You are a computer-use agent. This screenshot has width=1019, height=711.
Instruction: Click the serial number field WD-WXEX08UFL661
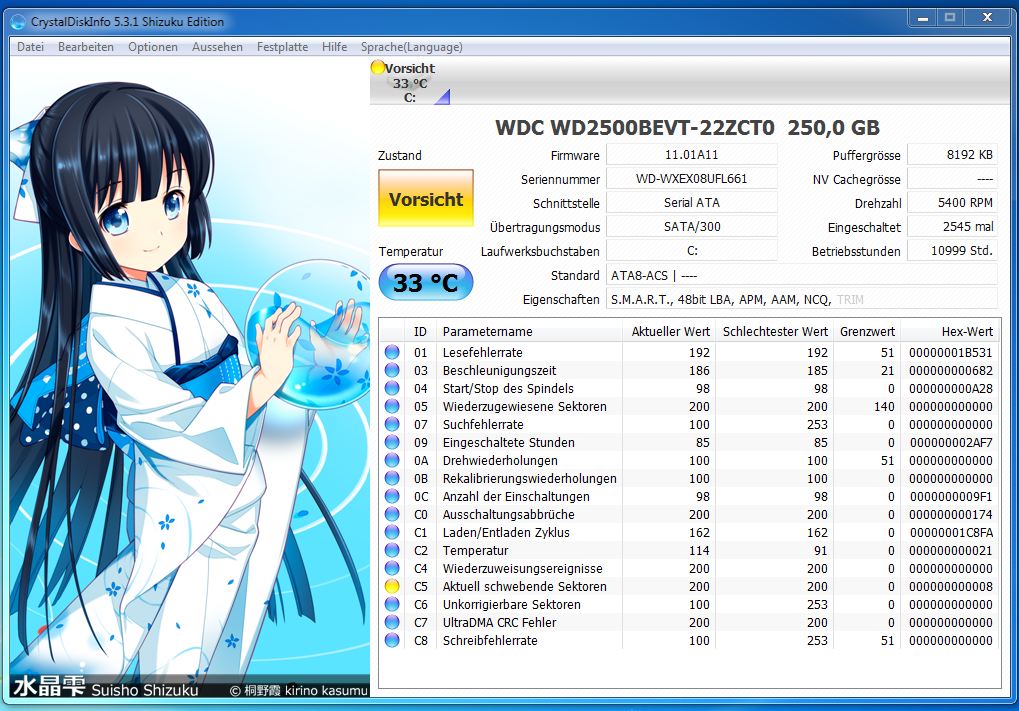click(691, 179)
